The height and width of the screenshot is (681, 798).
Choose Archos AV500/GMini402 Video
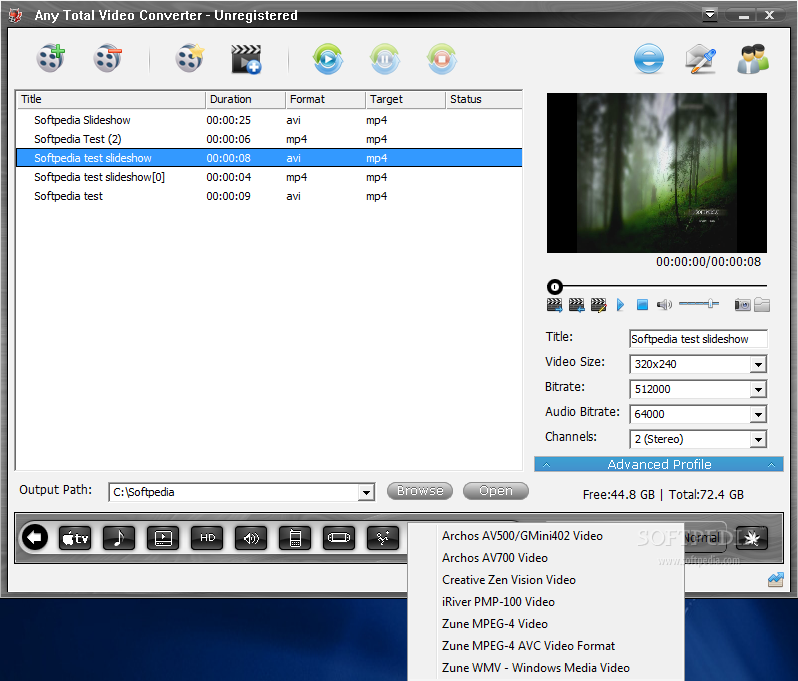pyautogui.click(x=522, y=536)
